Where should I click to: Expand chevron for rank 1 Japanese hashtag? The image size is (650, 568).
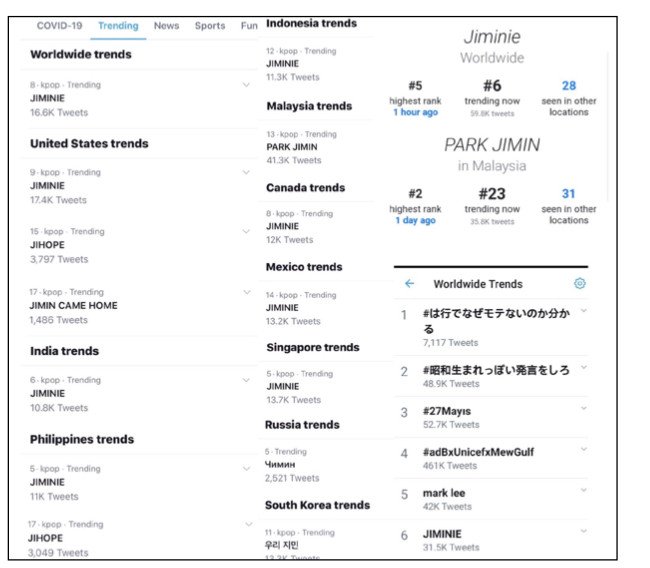(x=584, y=311)
